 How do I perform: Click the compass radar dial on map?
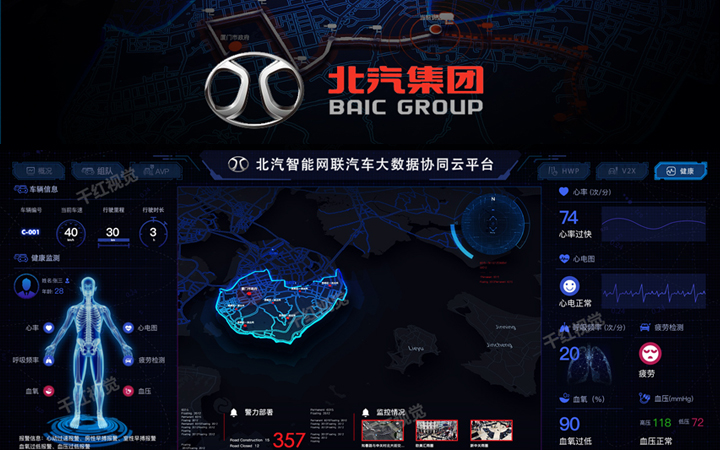(x=493, y=224)
